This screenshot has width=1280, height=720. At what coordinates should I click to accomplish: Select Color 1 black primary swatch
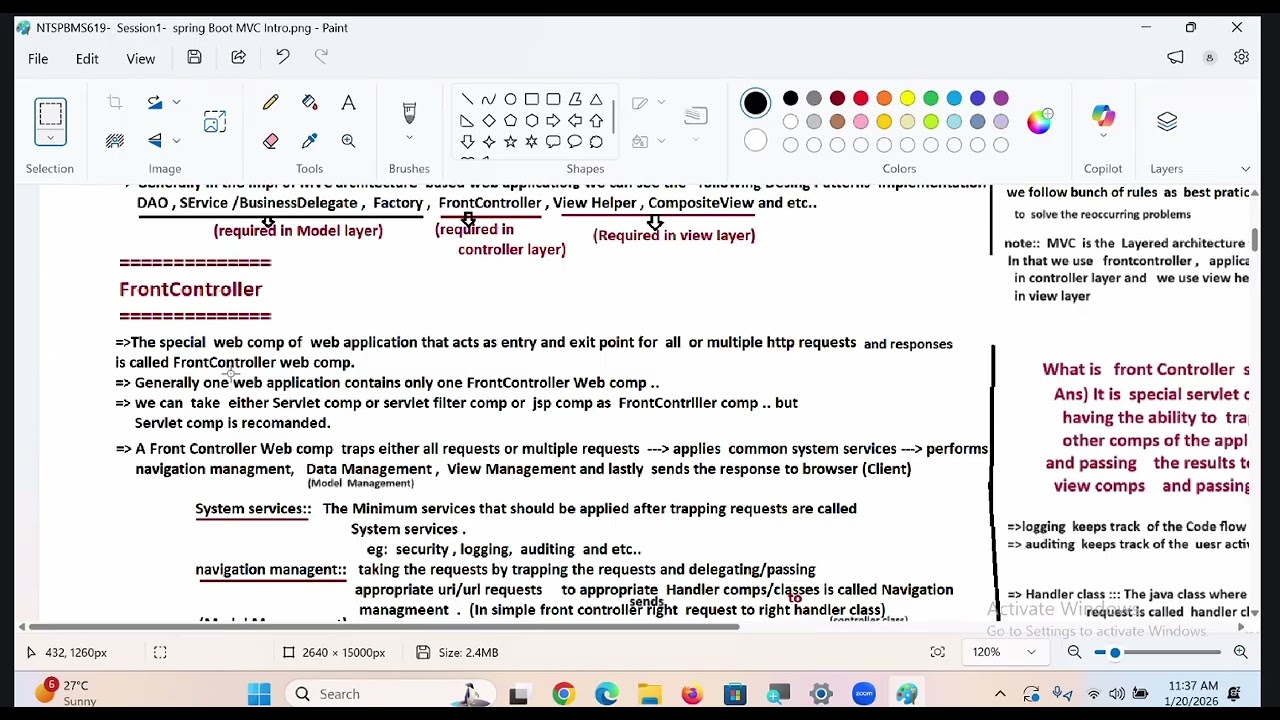(x=755, y=103)
